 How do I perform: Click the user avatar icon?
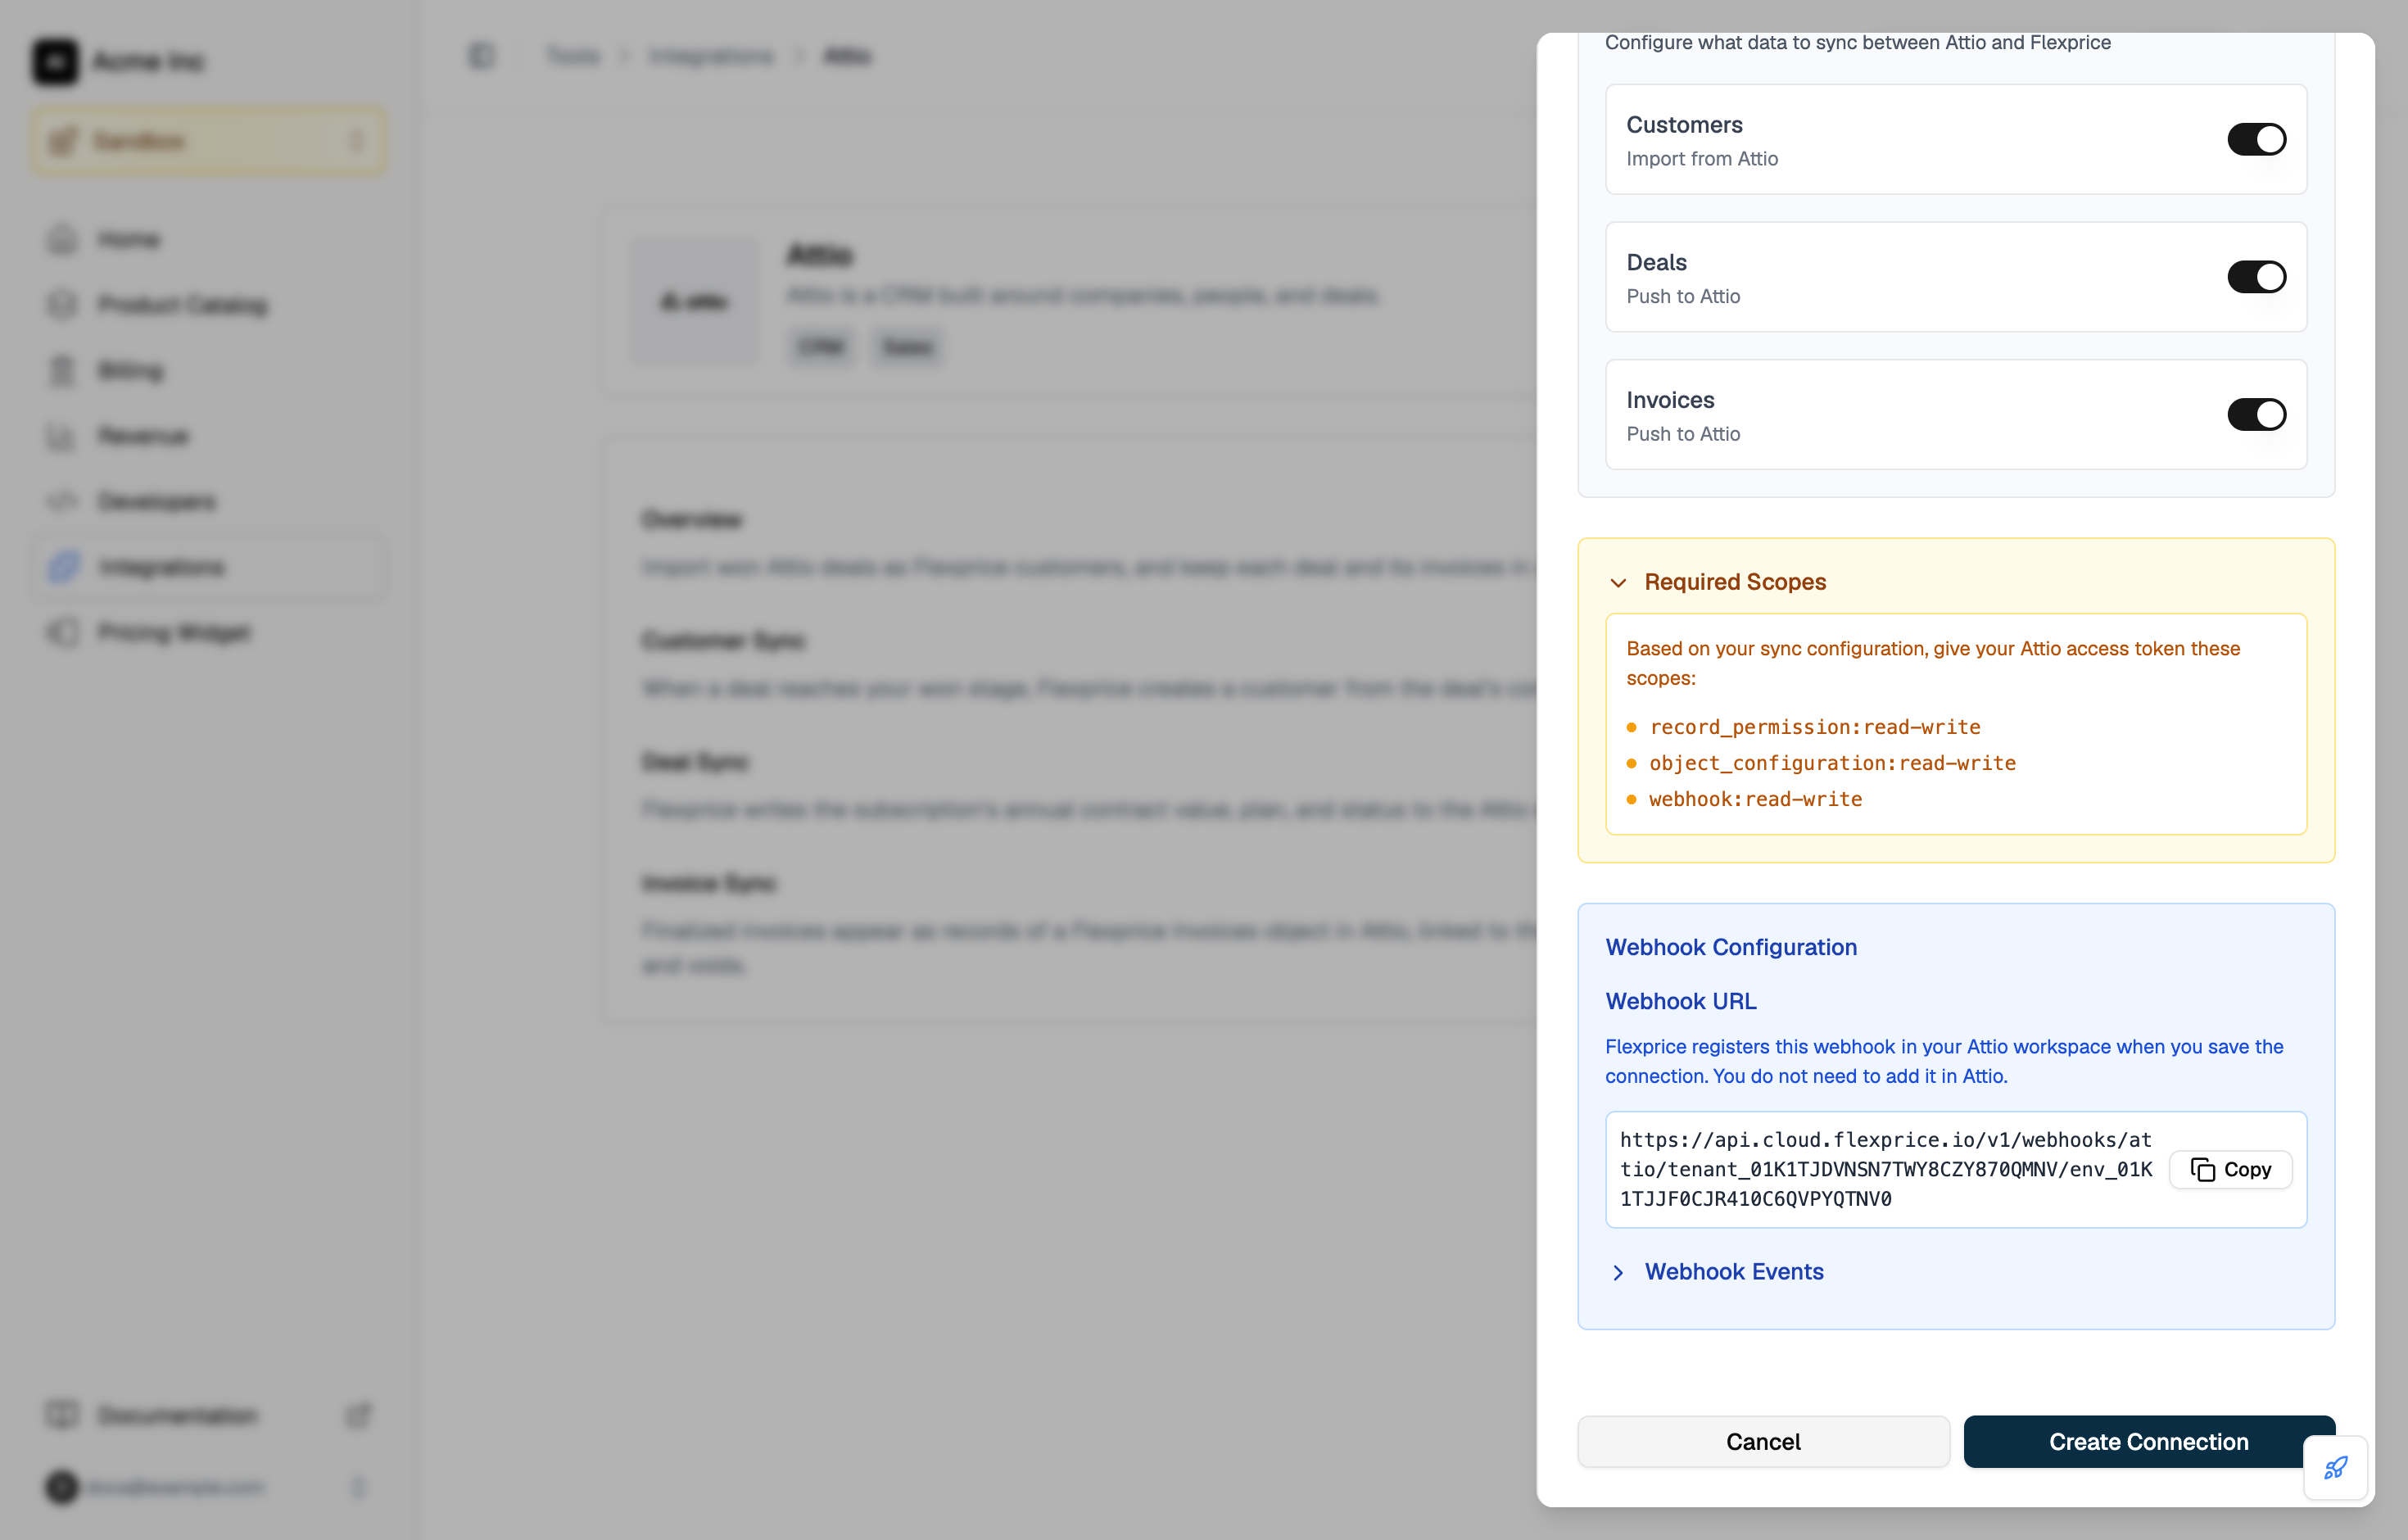click(62, 1487)
